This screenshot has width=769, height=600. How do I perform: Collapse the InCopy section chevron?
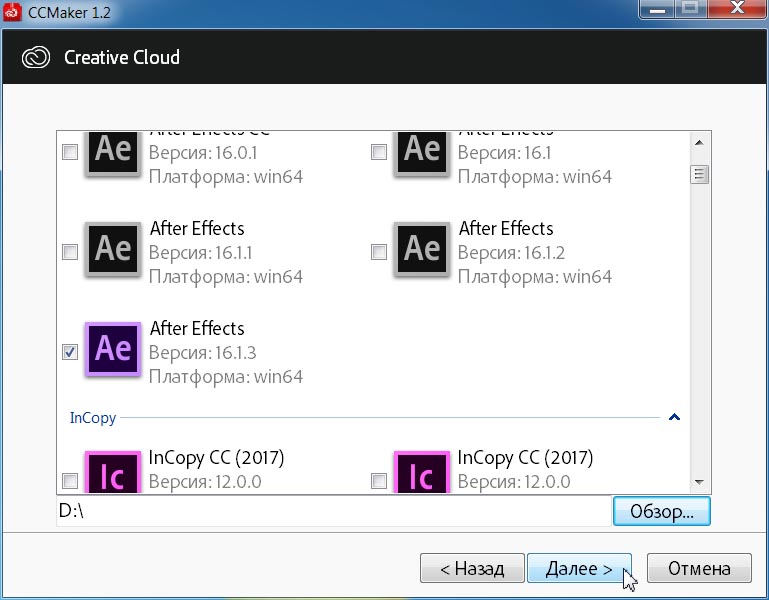674,417
